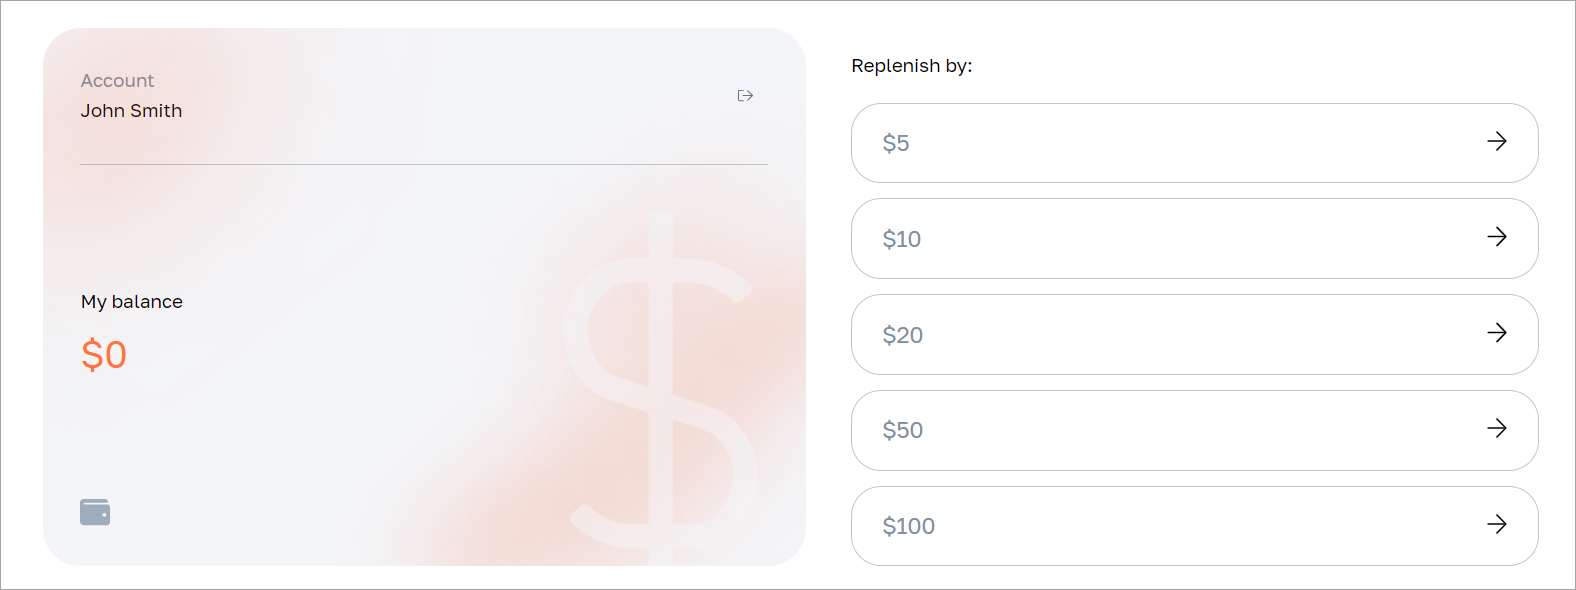Click the arrow icon in the $5 row
Image resolution: width=1576 pixels, height=590 pixels.
(1497, 142)
